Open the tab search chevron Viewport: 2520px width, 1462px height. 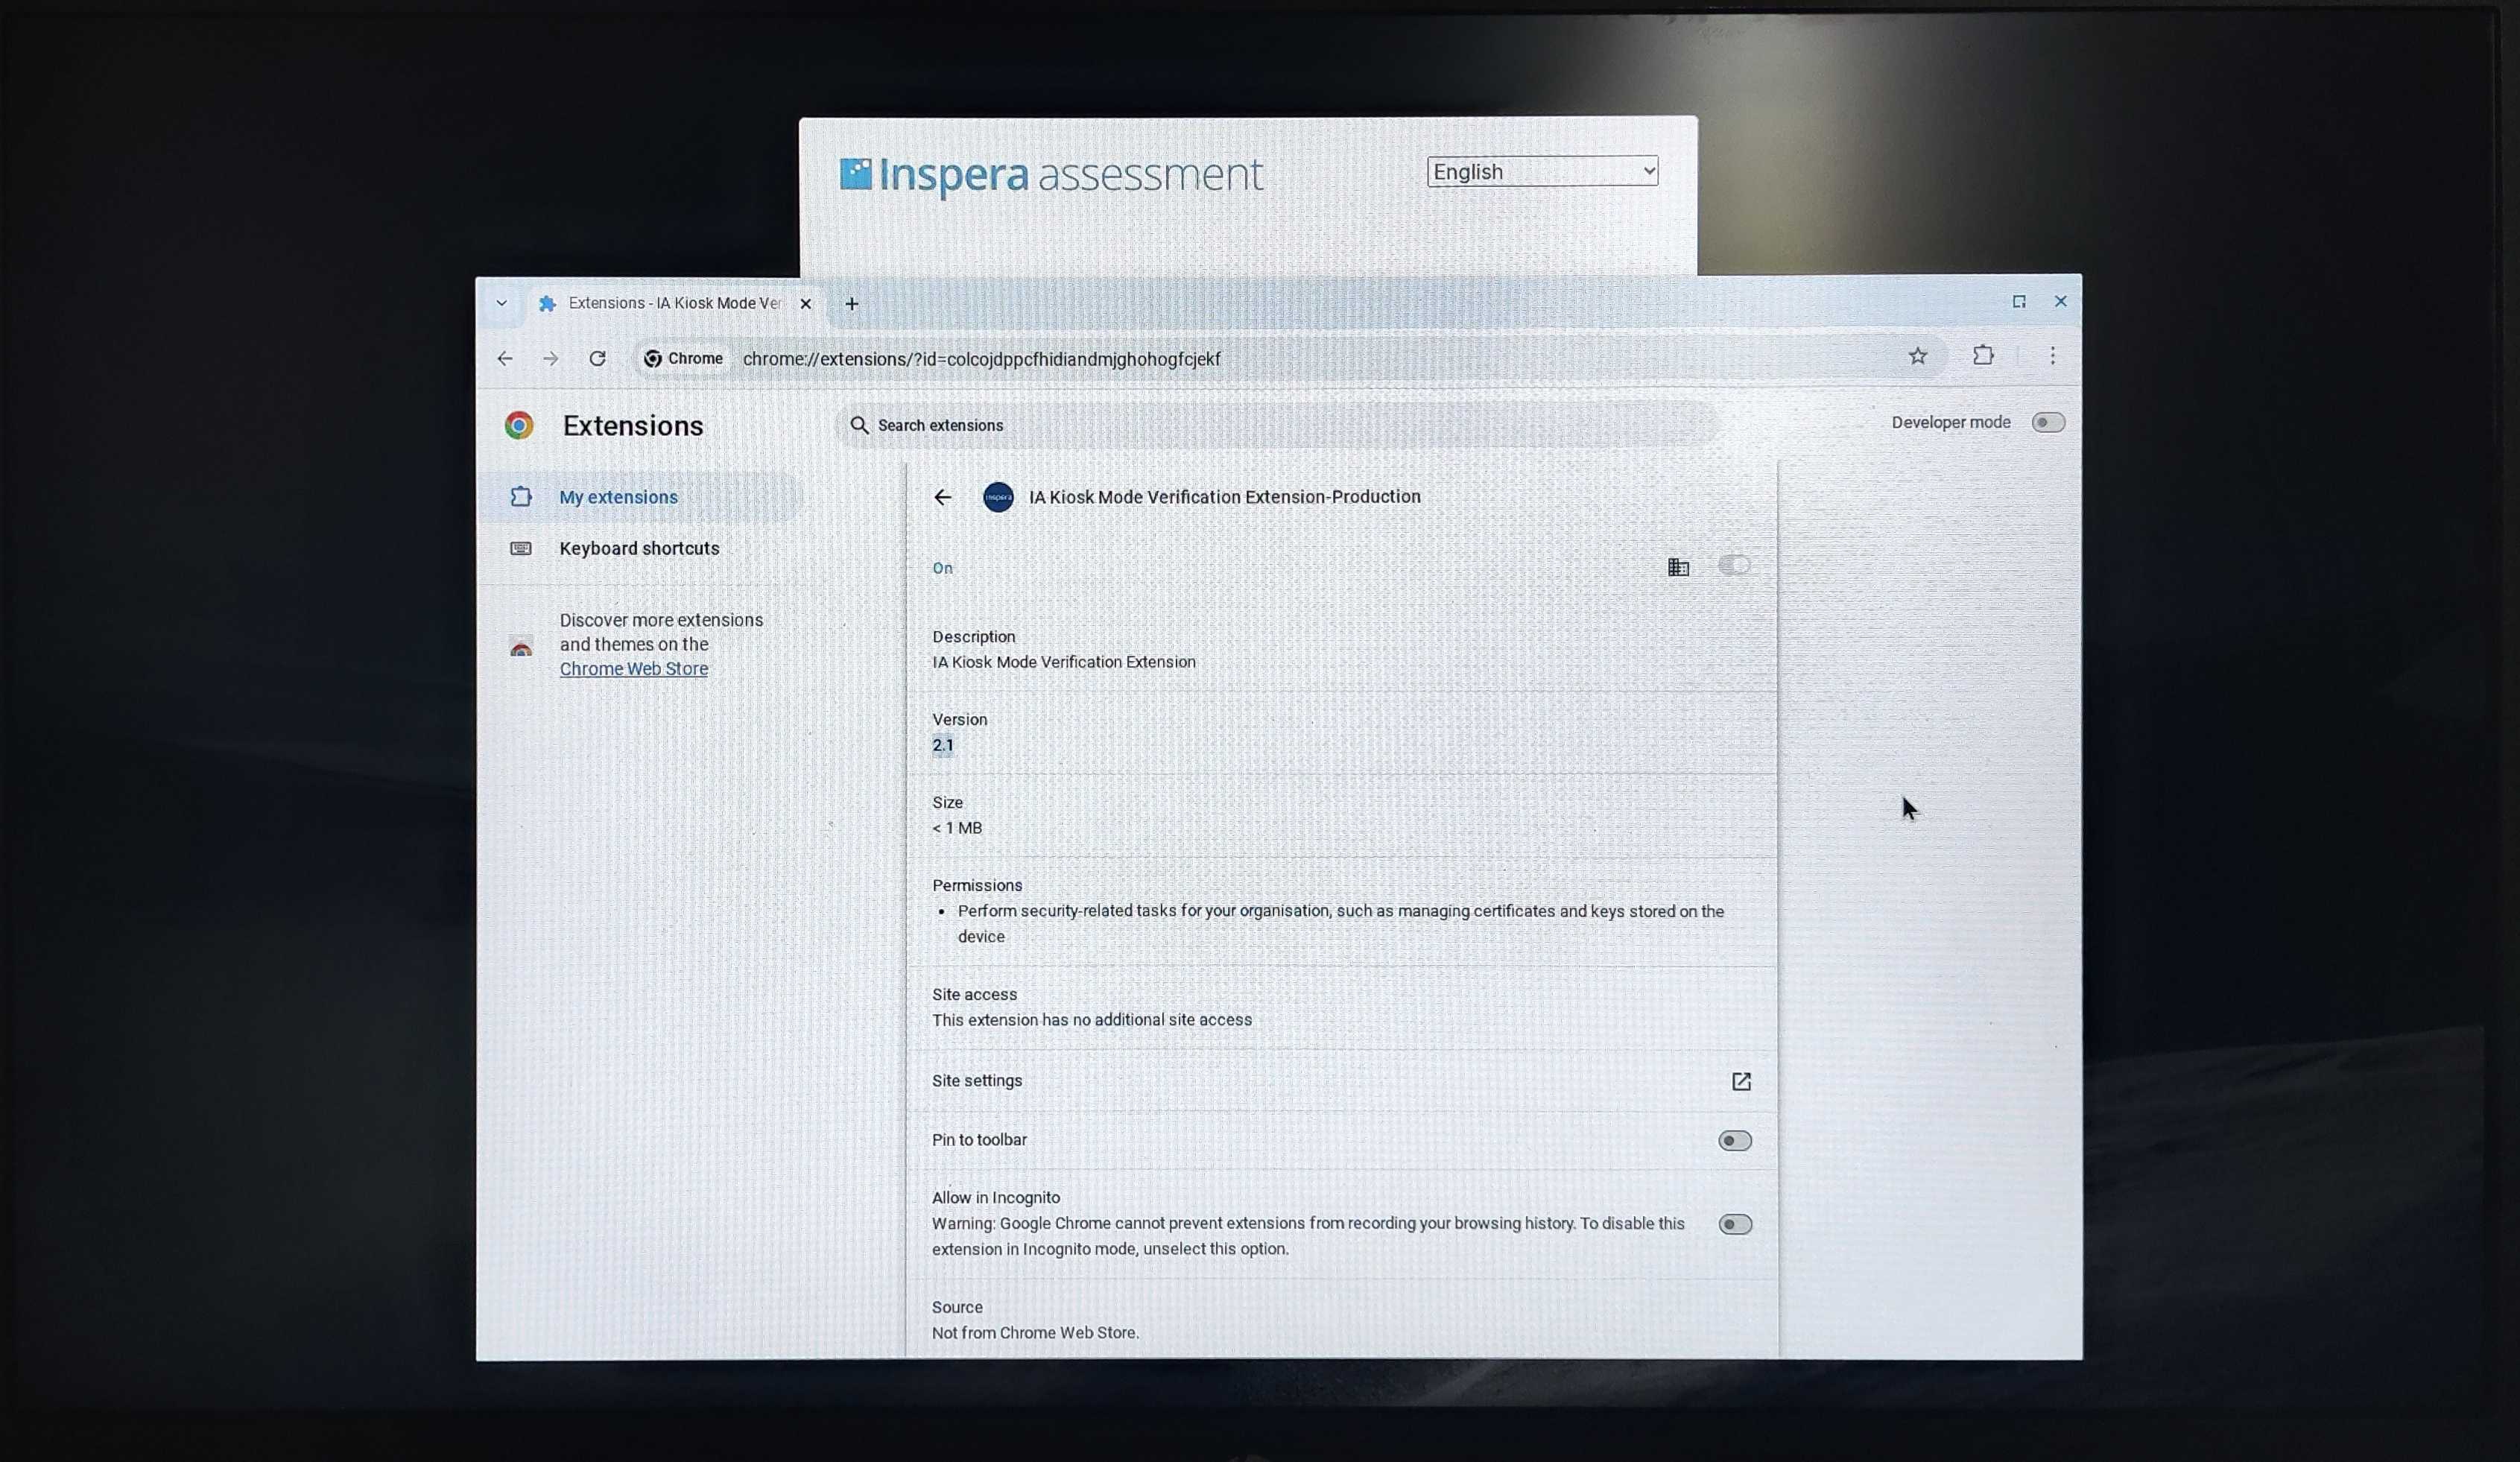coord(501,303)
